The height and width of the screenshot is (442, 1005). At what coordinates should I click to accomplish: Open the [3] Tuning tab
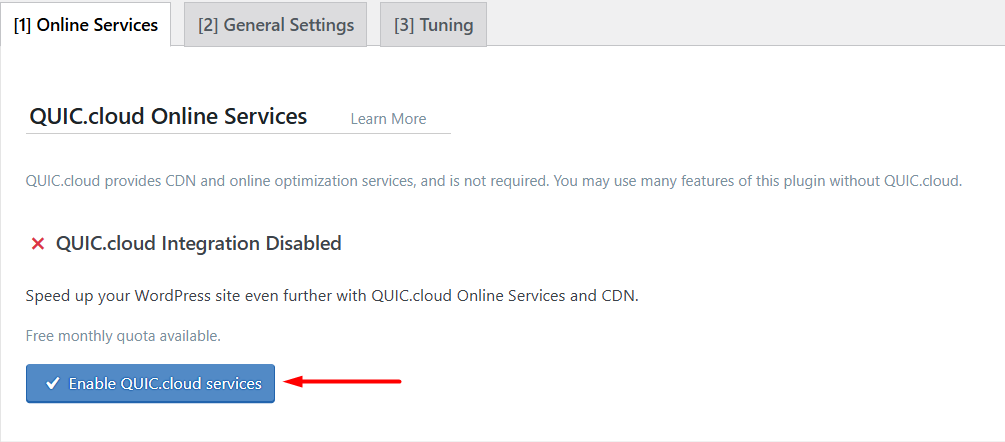pos(433,25)
